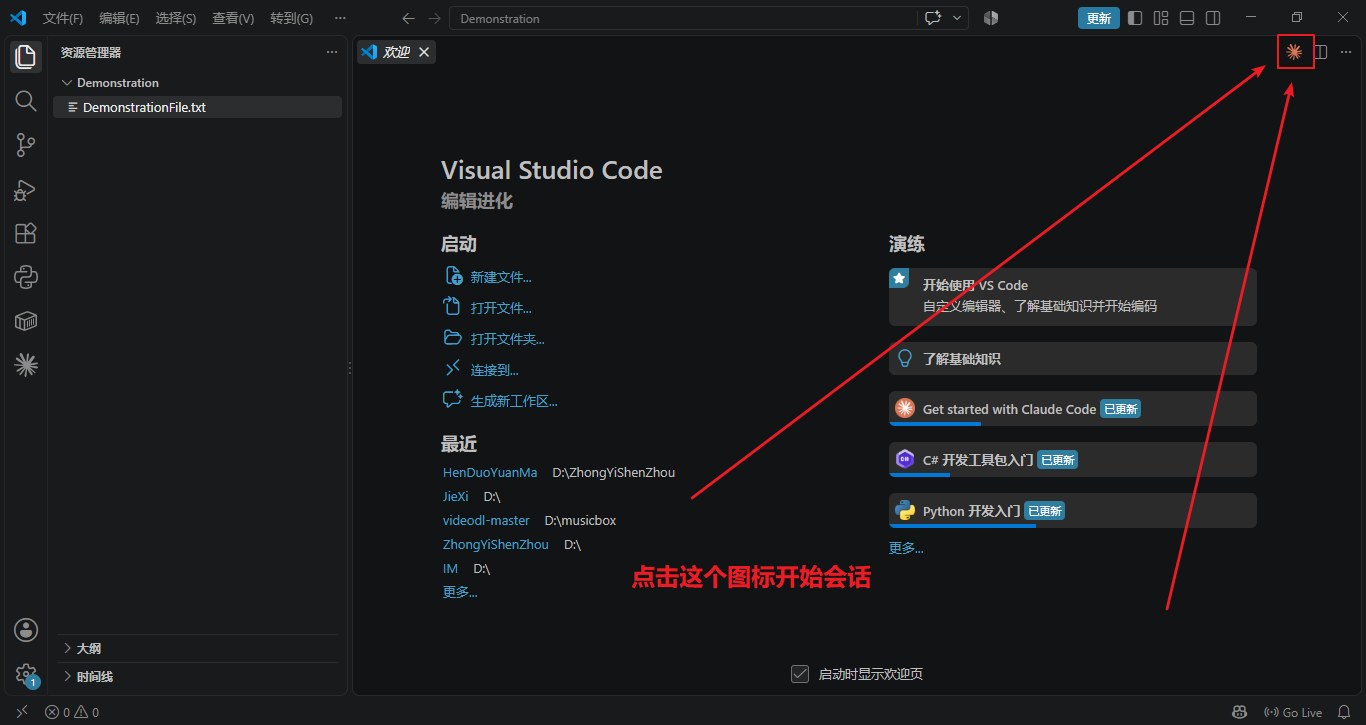The height and width of the screenshot is (725, 1366).
Task: Open Get started with Claude Code walkthrough
Action: coord(1073,409)
